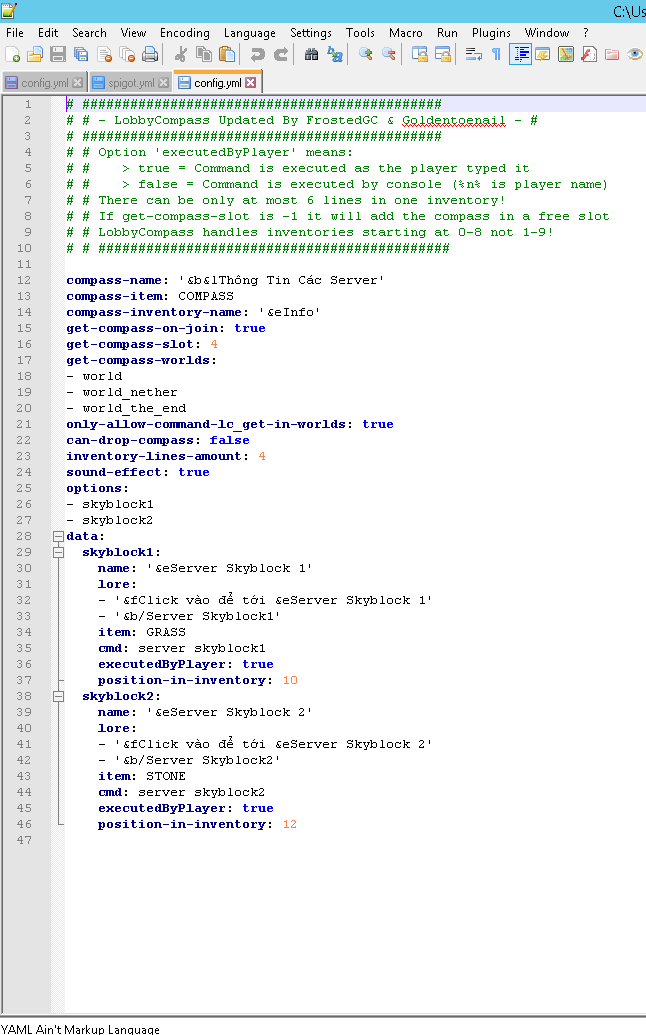Collapse the data: fold marker on line 28

click(x=58, y=536)
